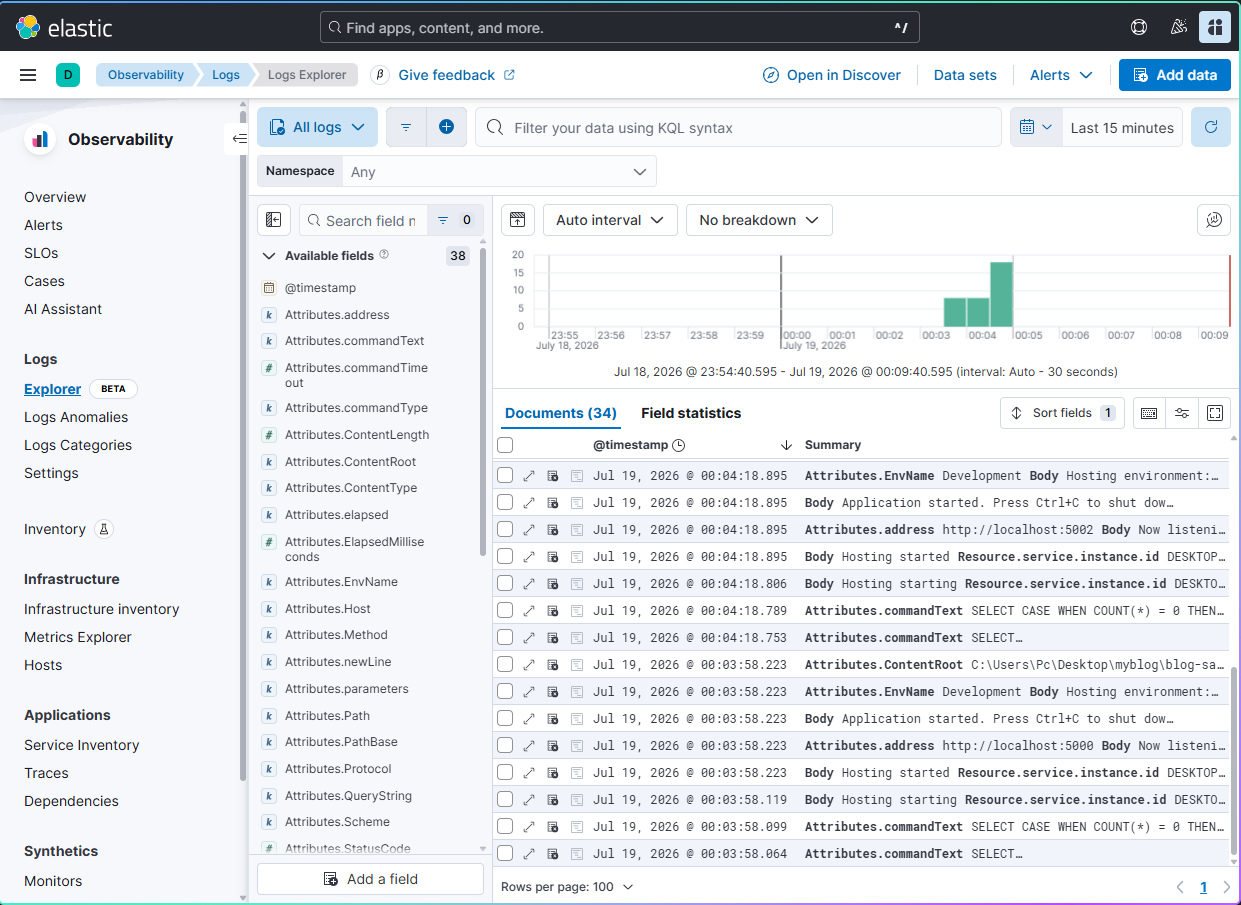
Task: Check the row at 00:04:18.753 SELECT
Action: 505,637
